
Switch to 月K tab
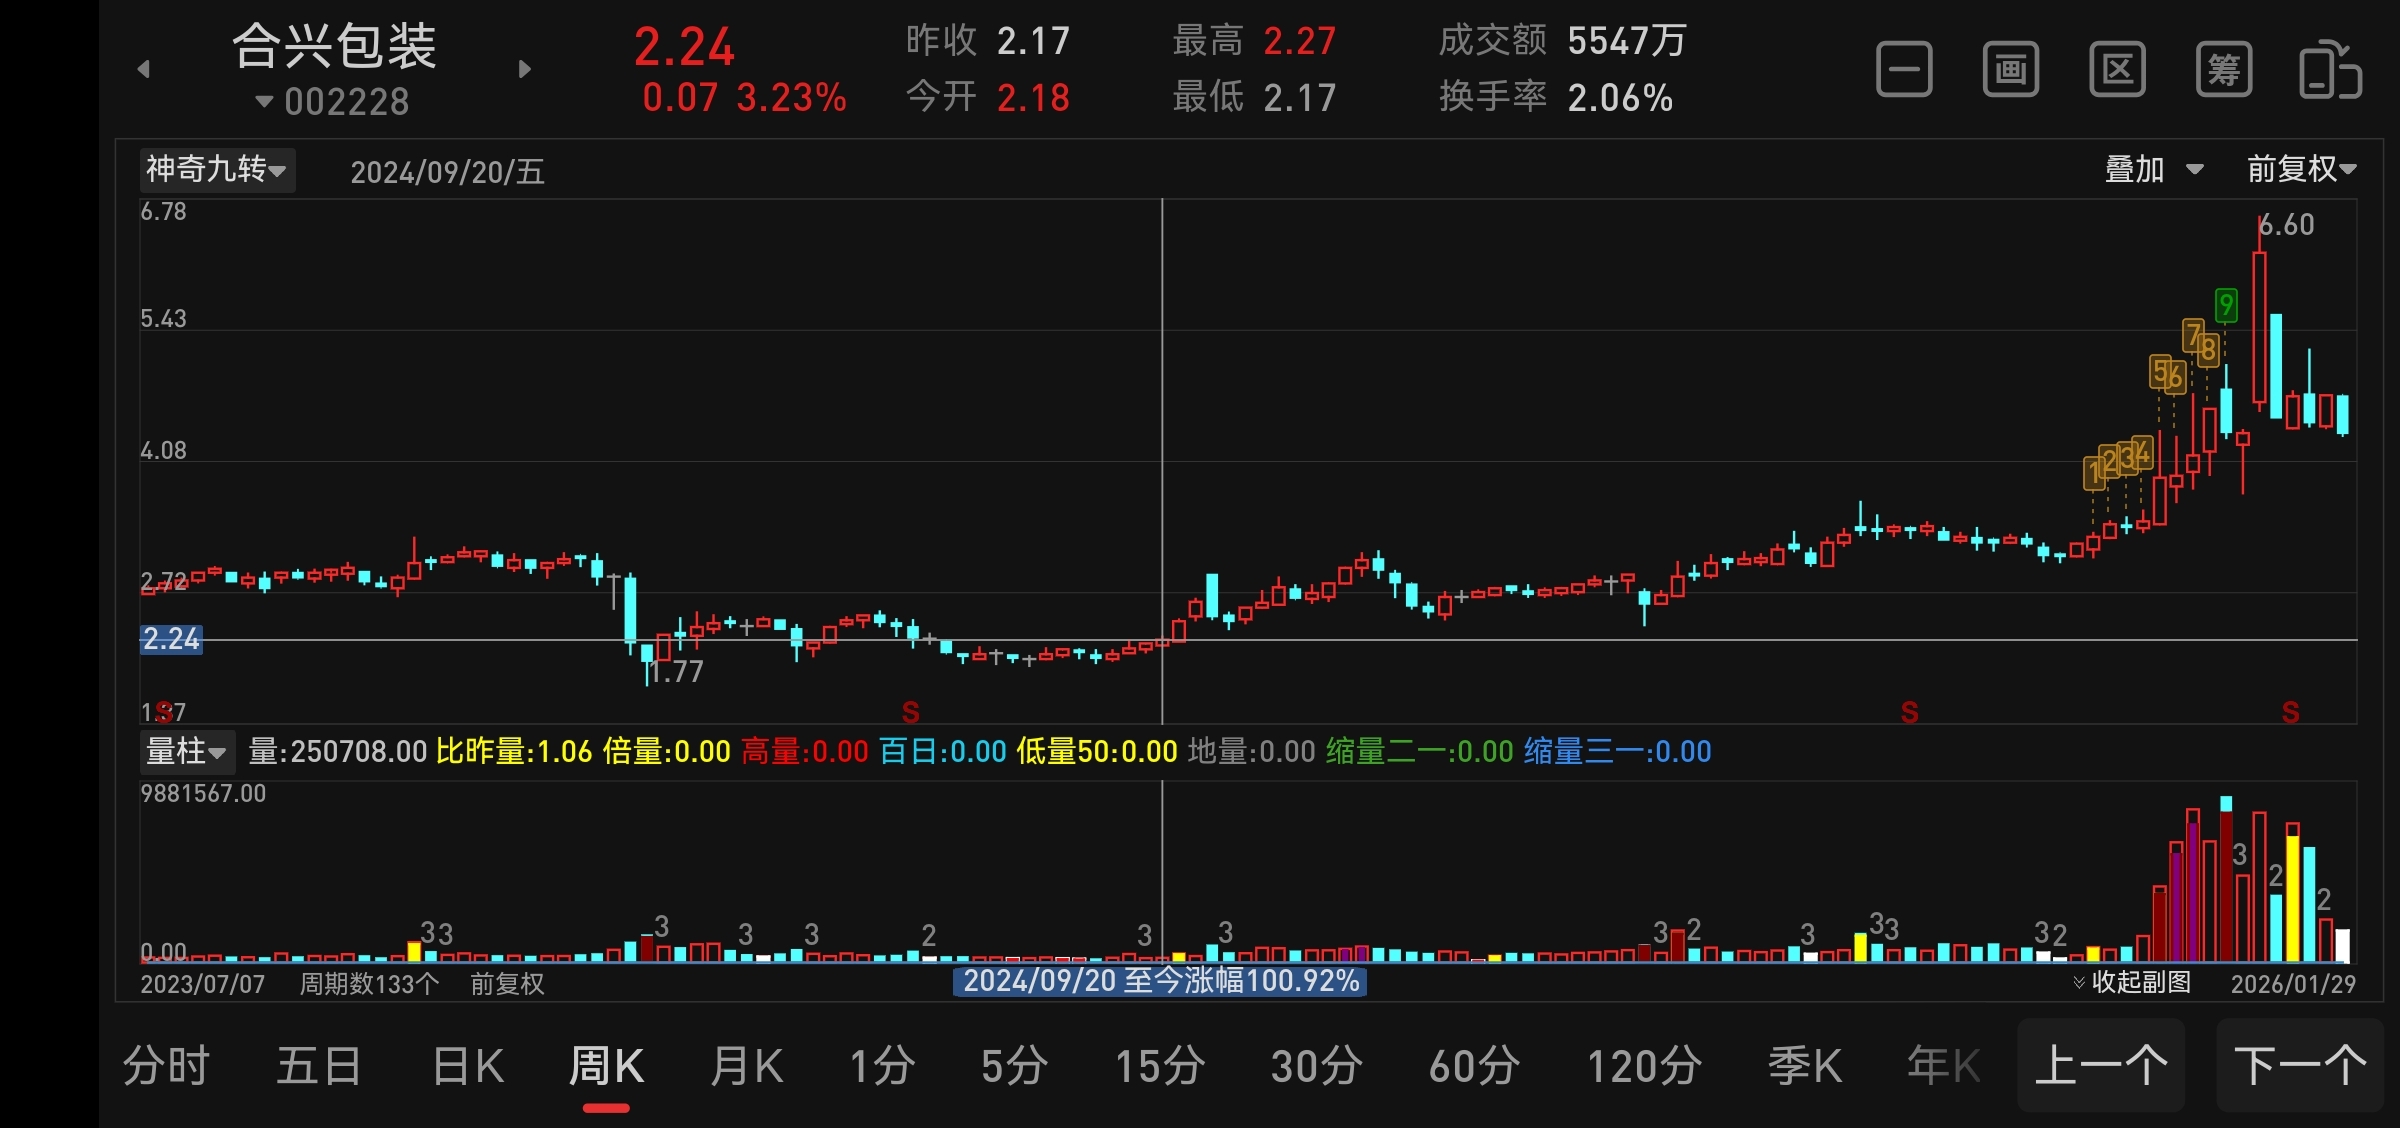(746, 1066)
